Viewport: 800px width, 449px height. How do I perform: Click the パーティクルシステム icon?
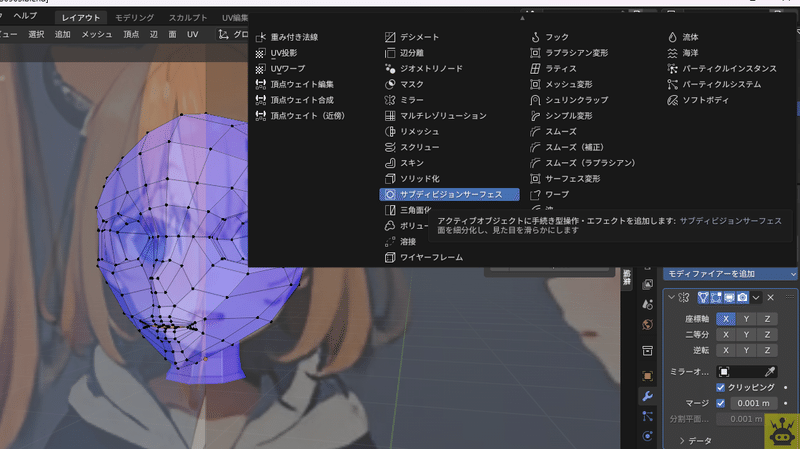coord(672,84)
